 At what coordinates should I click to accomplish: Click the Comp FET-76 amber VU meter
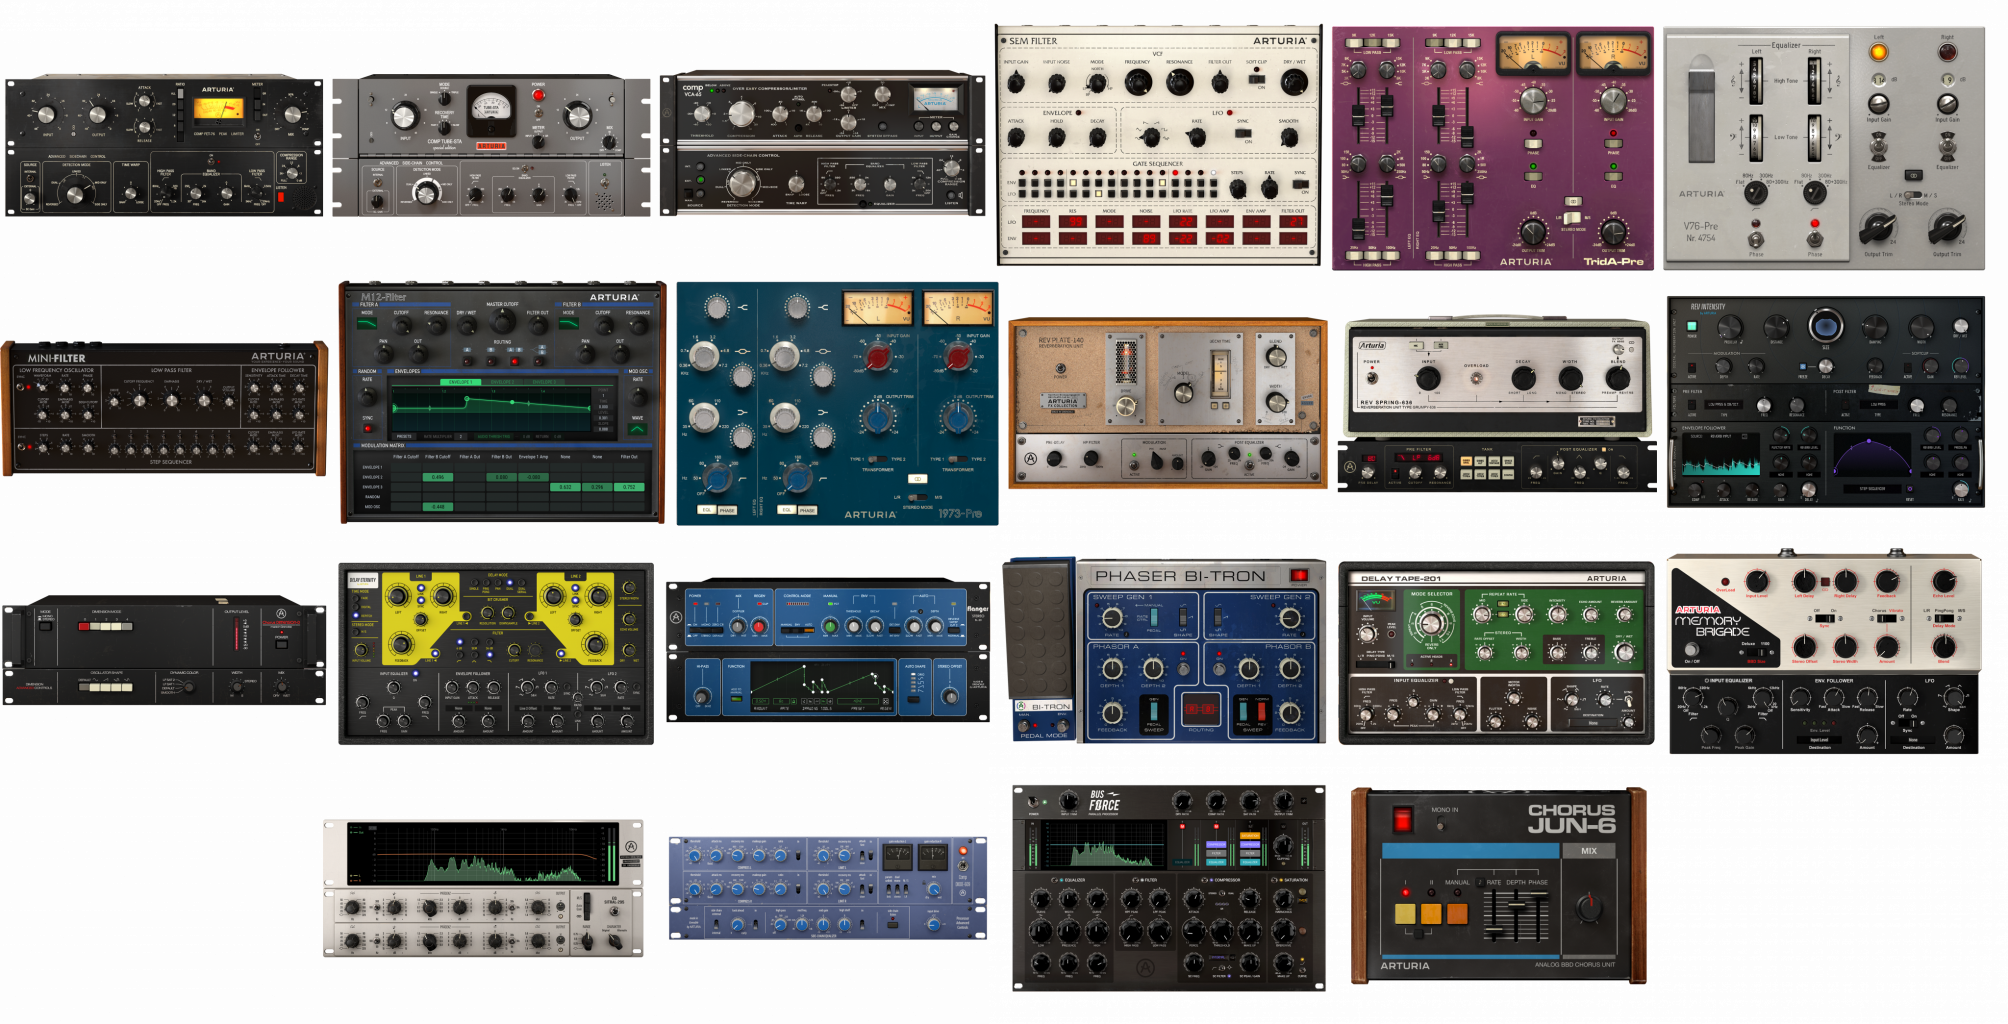tap(217, 109)
